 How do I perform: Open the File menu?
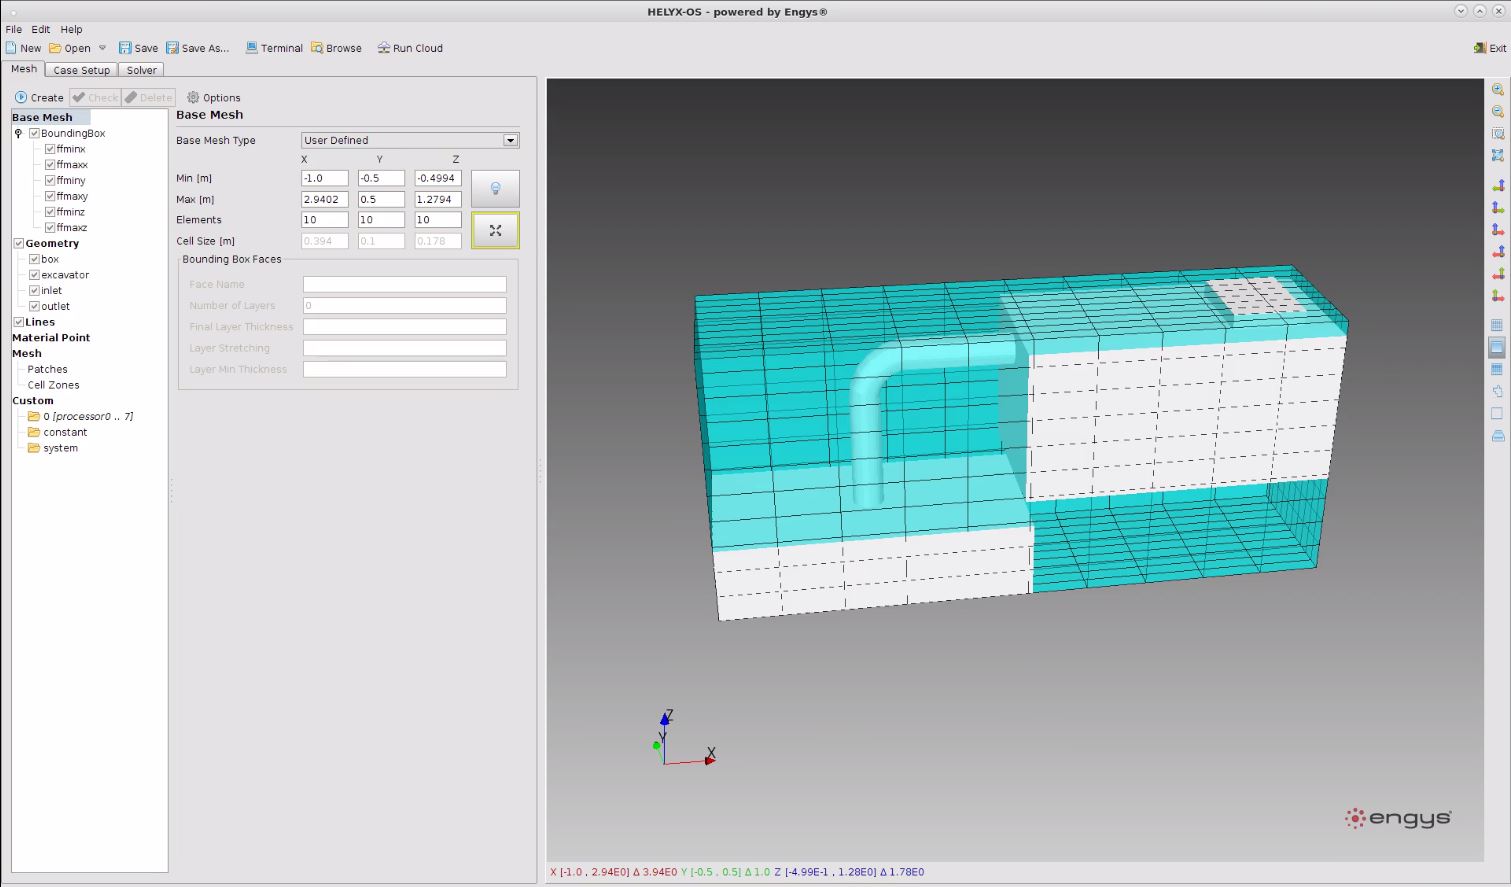14,30
